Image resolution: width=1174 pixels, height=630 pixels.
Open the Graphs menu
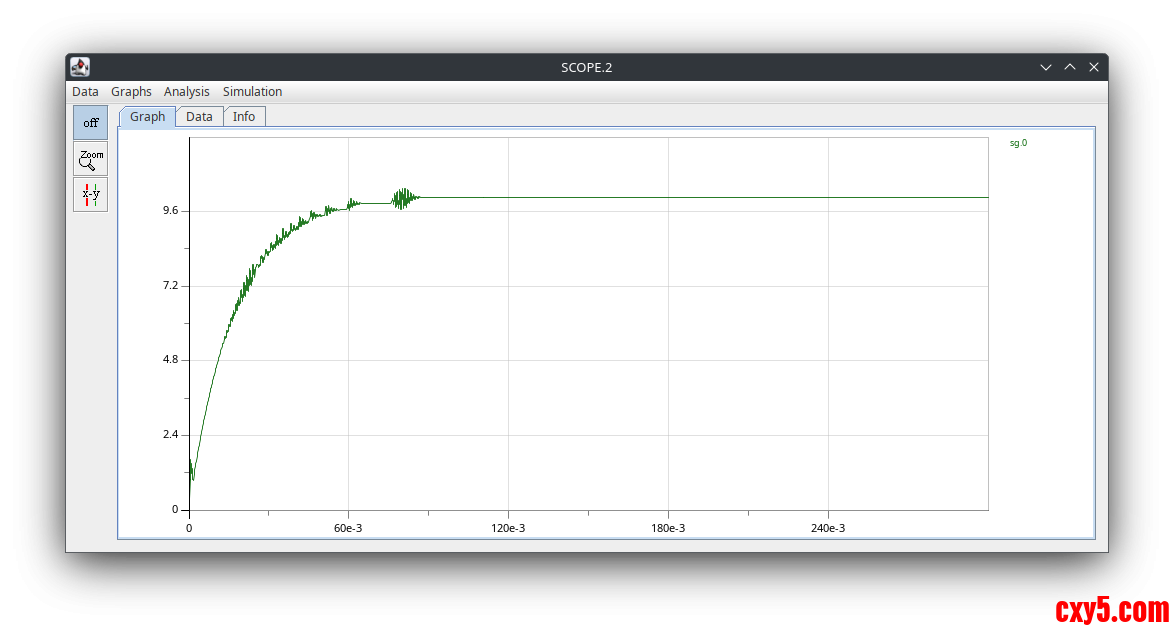[x=131, y=92]
